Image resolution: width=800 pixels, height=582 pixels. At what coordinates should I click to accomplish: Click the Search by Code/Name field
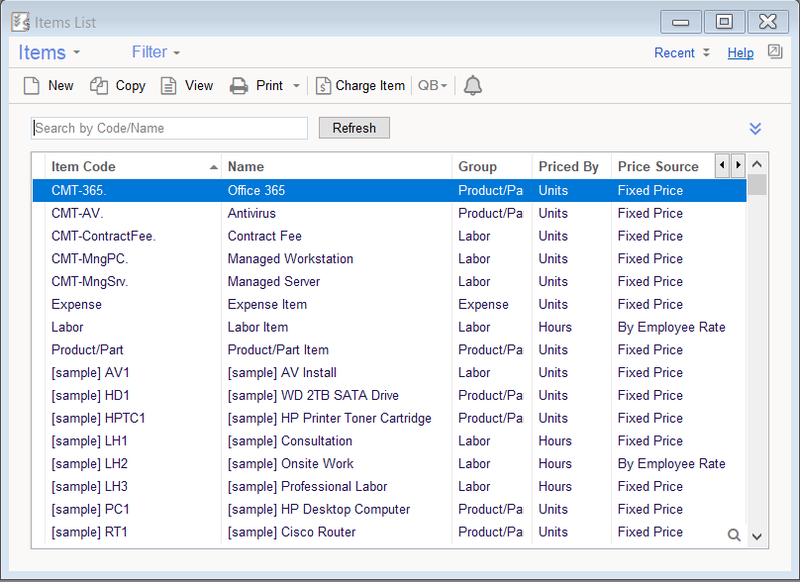(168, 128)
